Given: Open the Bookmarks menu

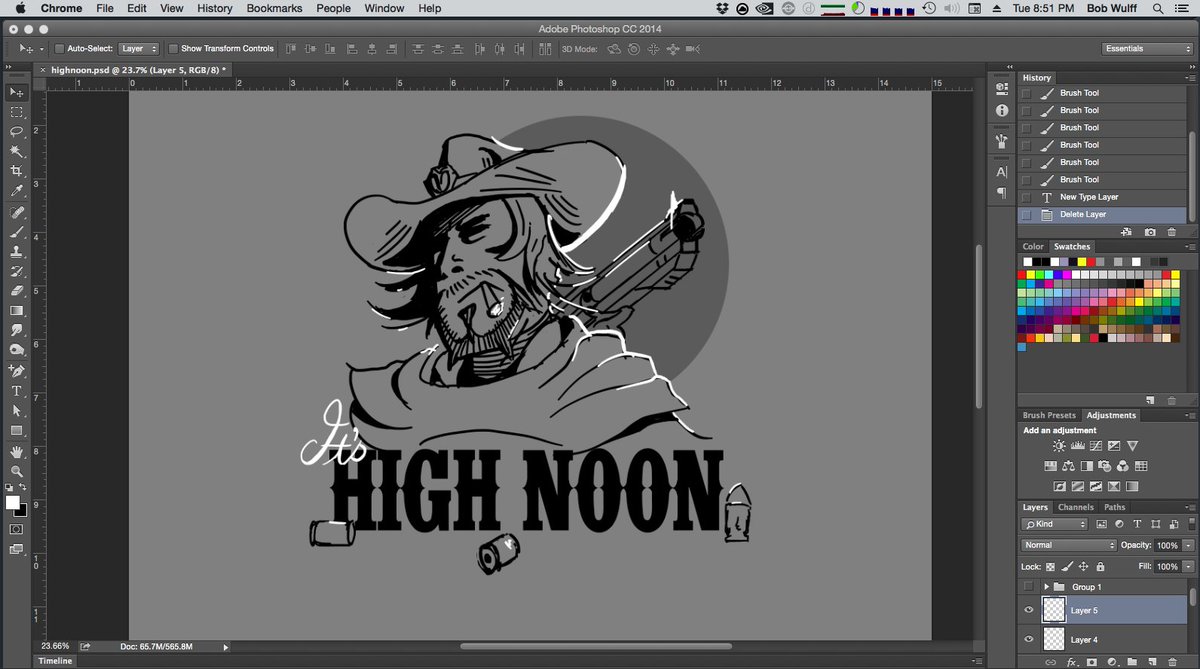Looking at the screenshot, I should coord(274,8).
